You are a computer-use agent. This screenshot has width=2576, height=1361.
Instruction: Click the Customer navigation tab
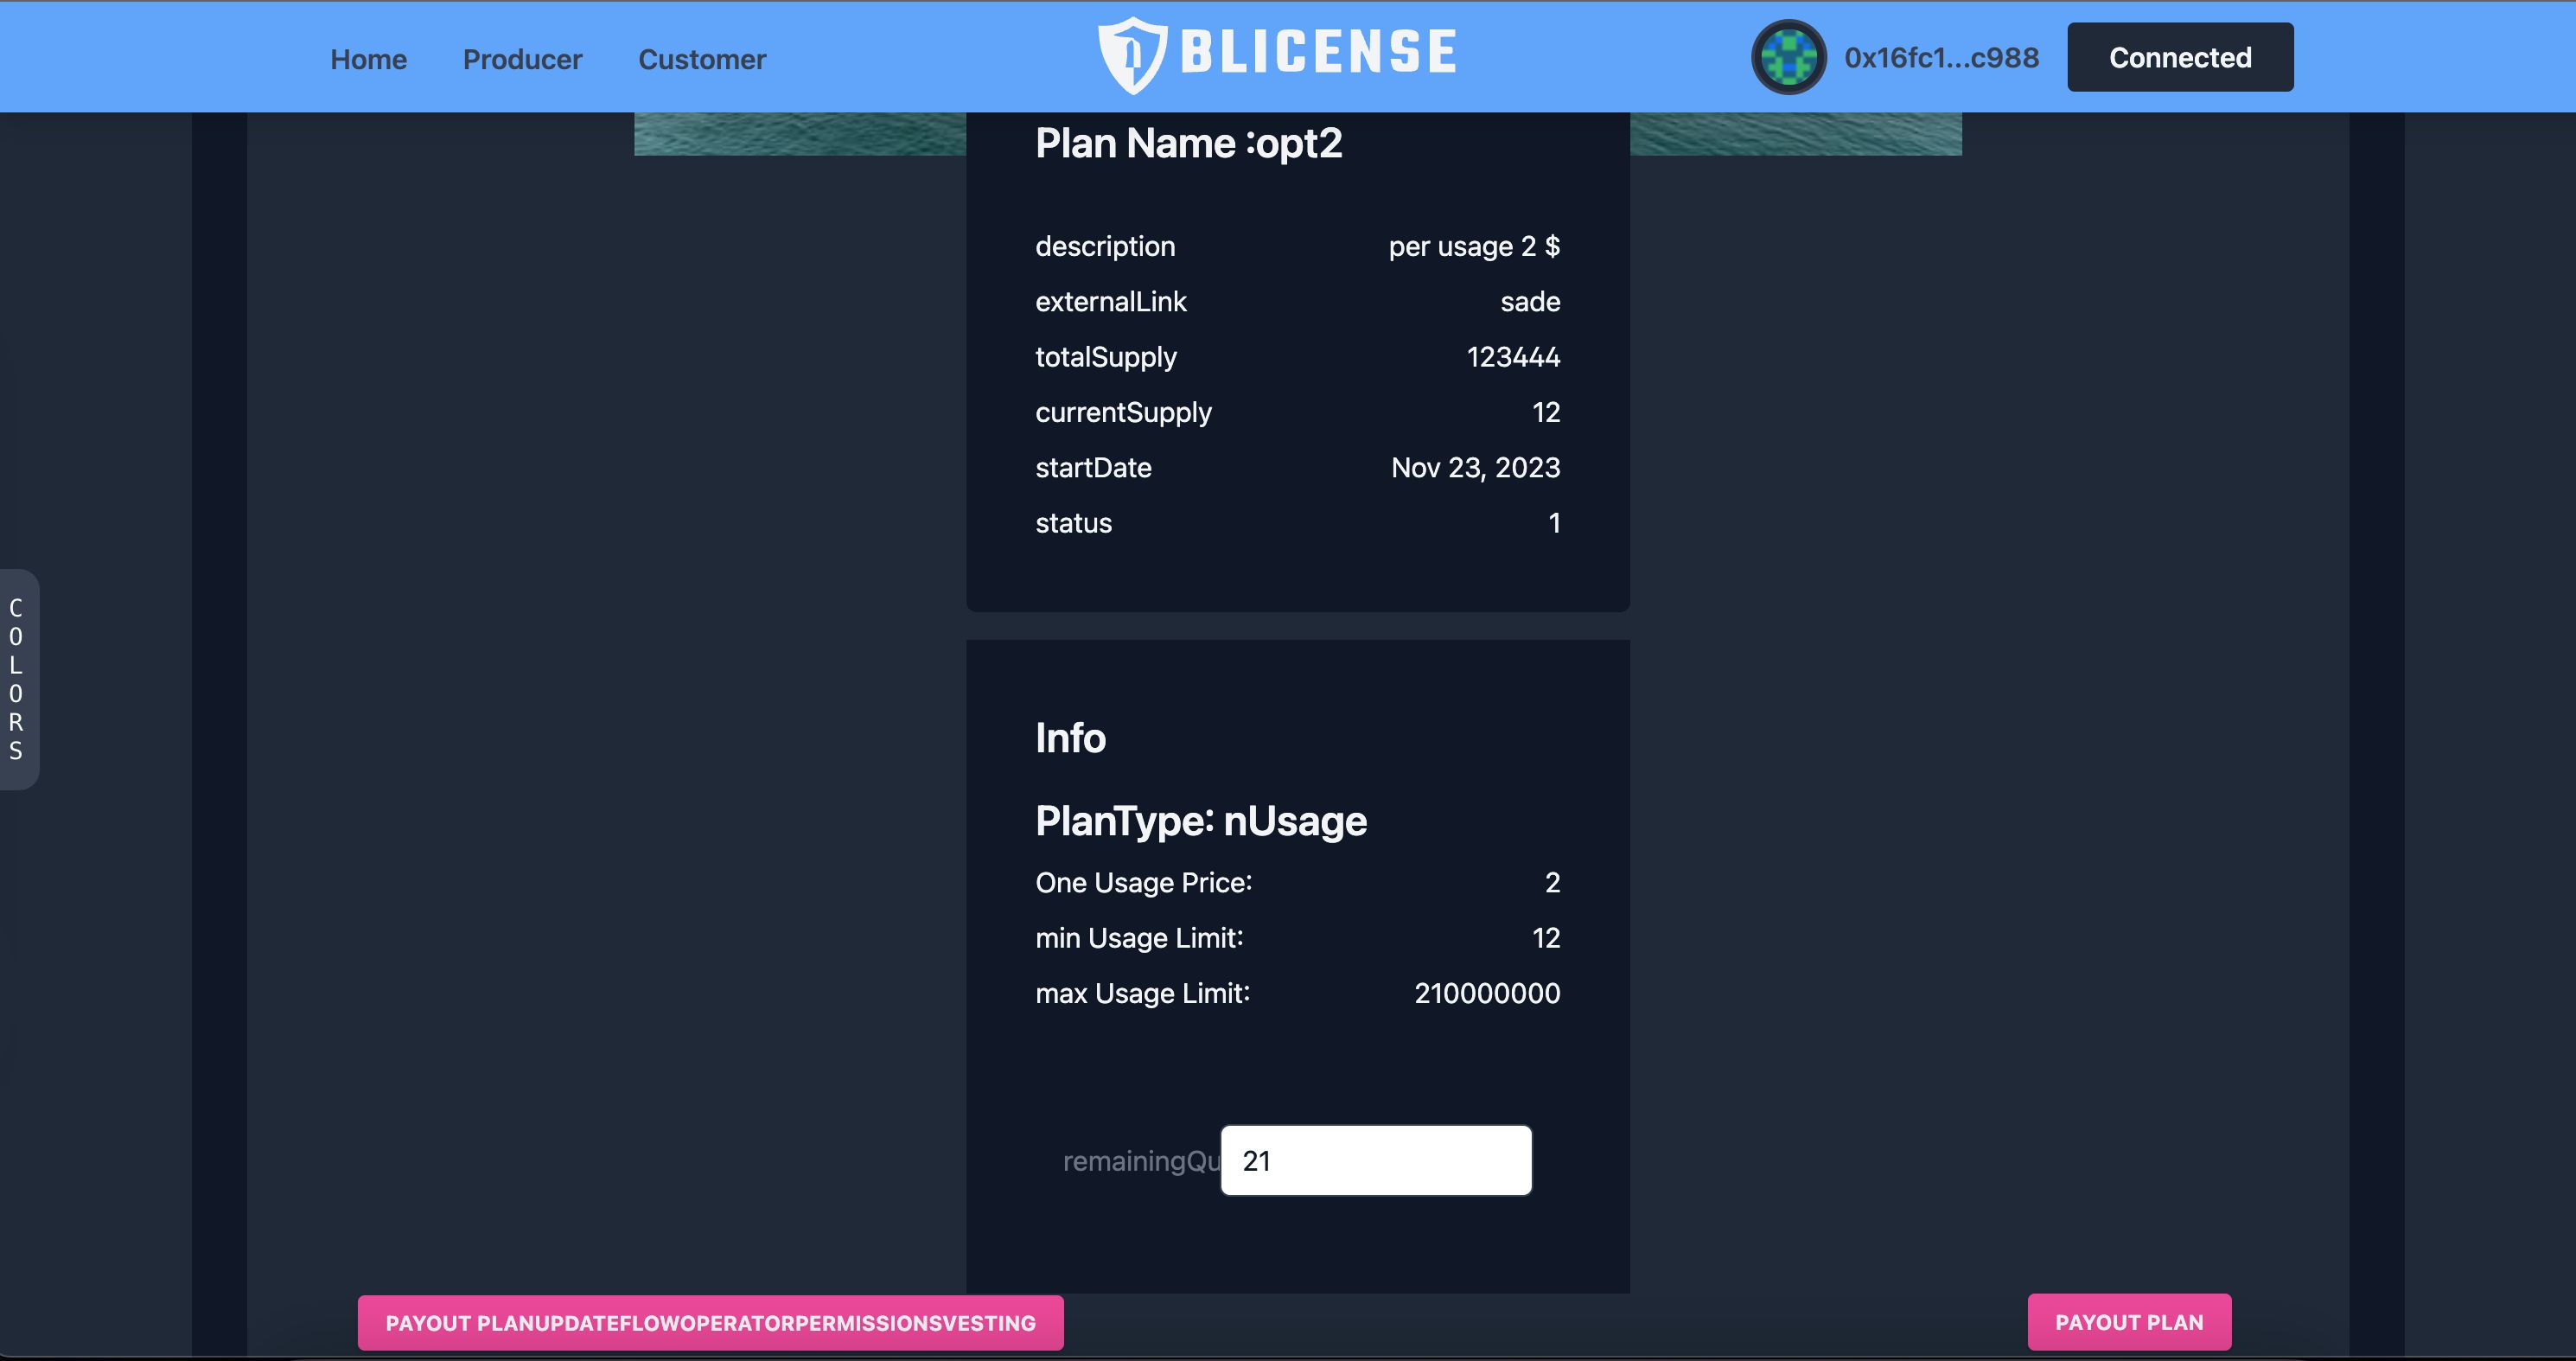point(702,56)
